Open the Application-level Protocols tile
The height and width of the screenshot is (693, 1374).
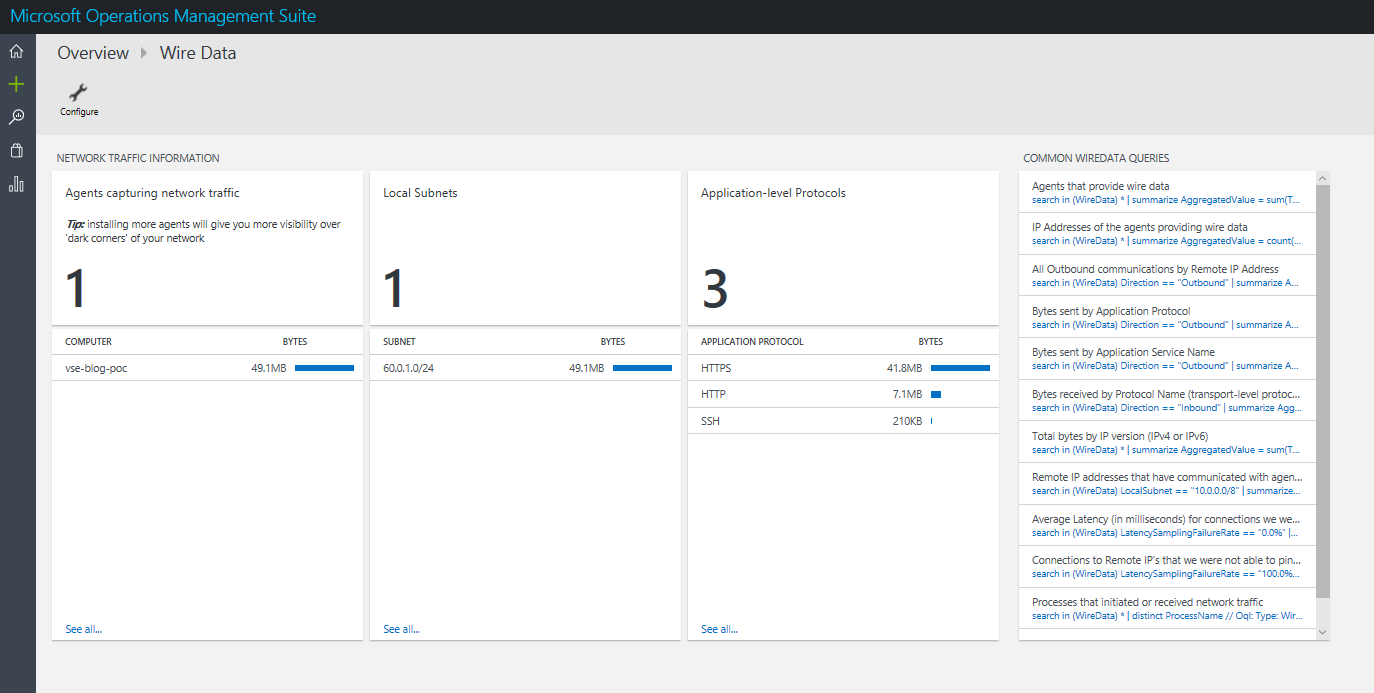[x=843, y=248]
